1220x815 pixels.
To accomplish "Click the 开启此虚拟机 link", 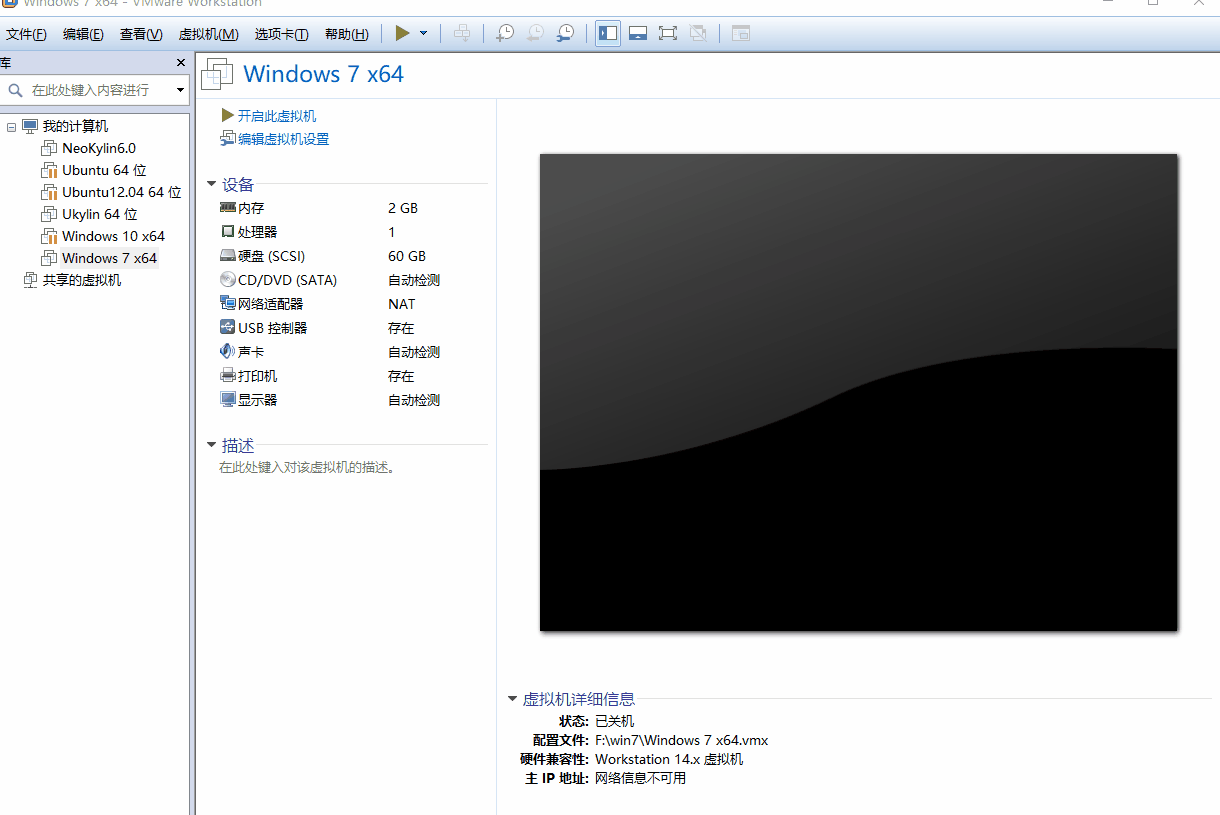I will (x=277, y=116).
